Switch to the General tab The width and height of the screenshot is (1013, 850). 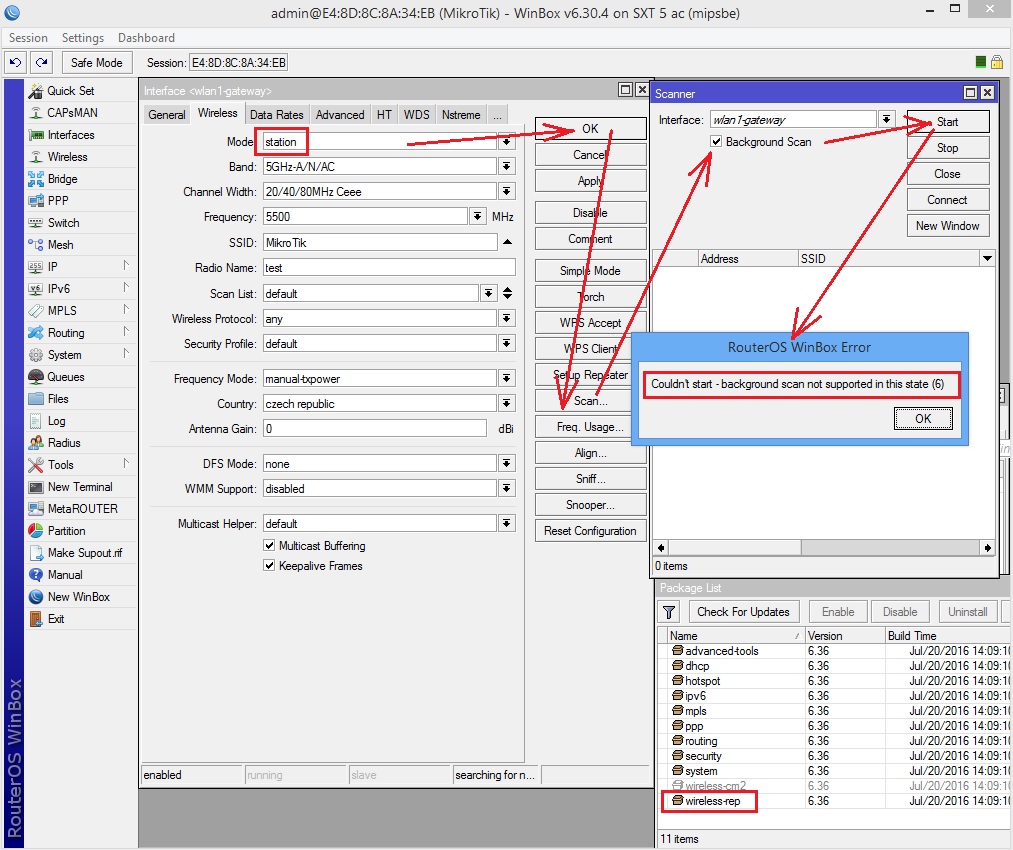click(x=167, y=115)
